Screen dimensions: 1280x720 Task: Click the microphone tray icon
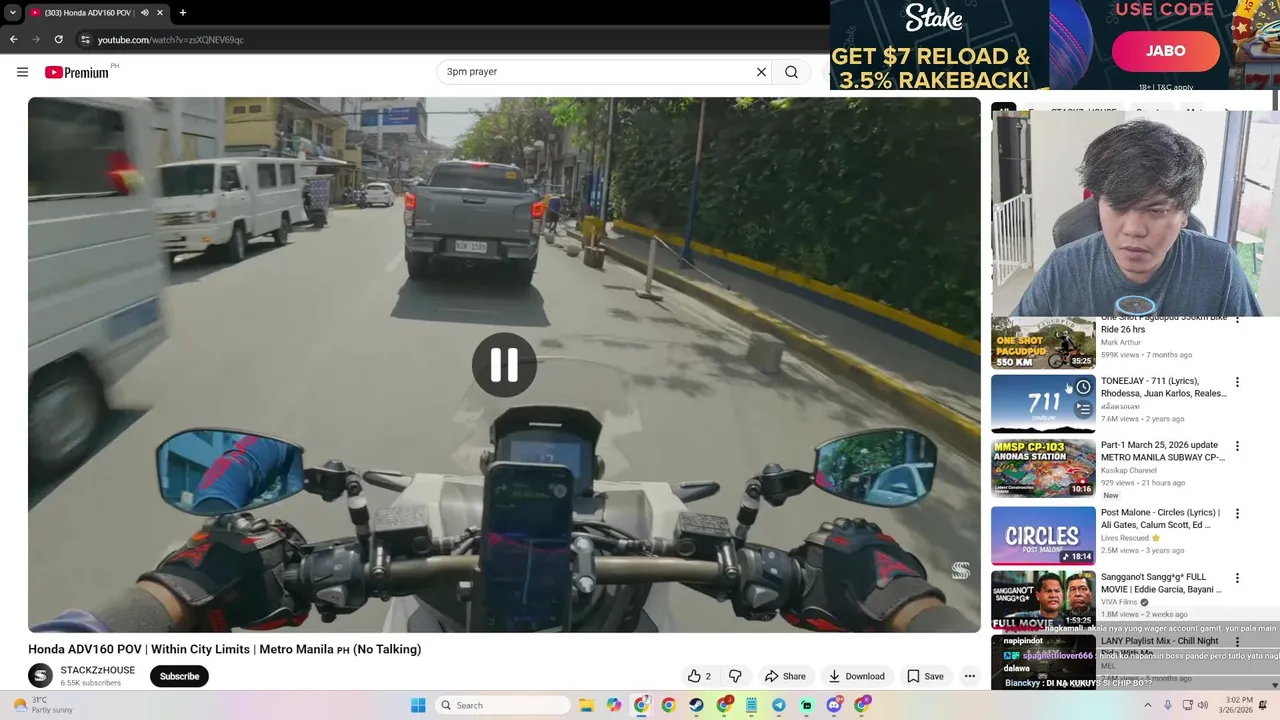pos(1167,705)
